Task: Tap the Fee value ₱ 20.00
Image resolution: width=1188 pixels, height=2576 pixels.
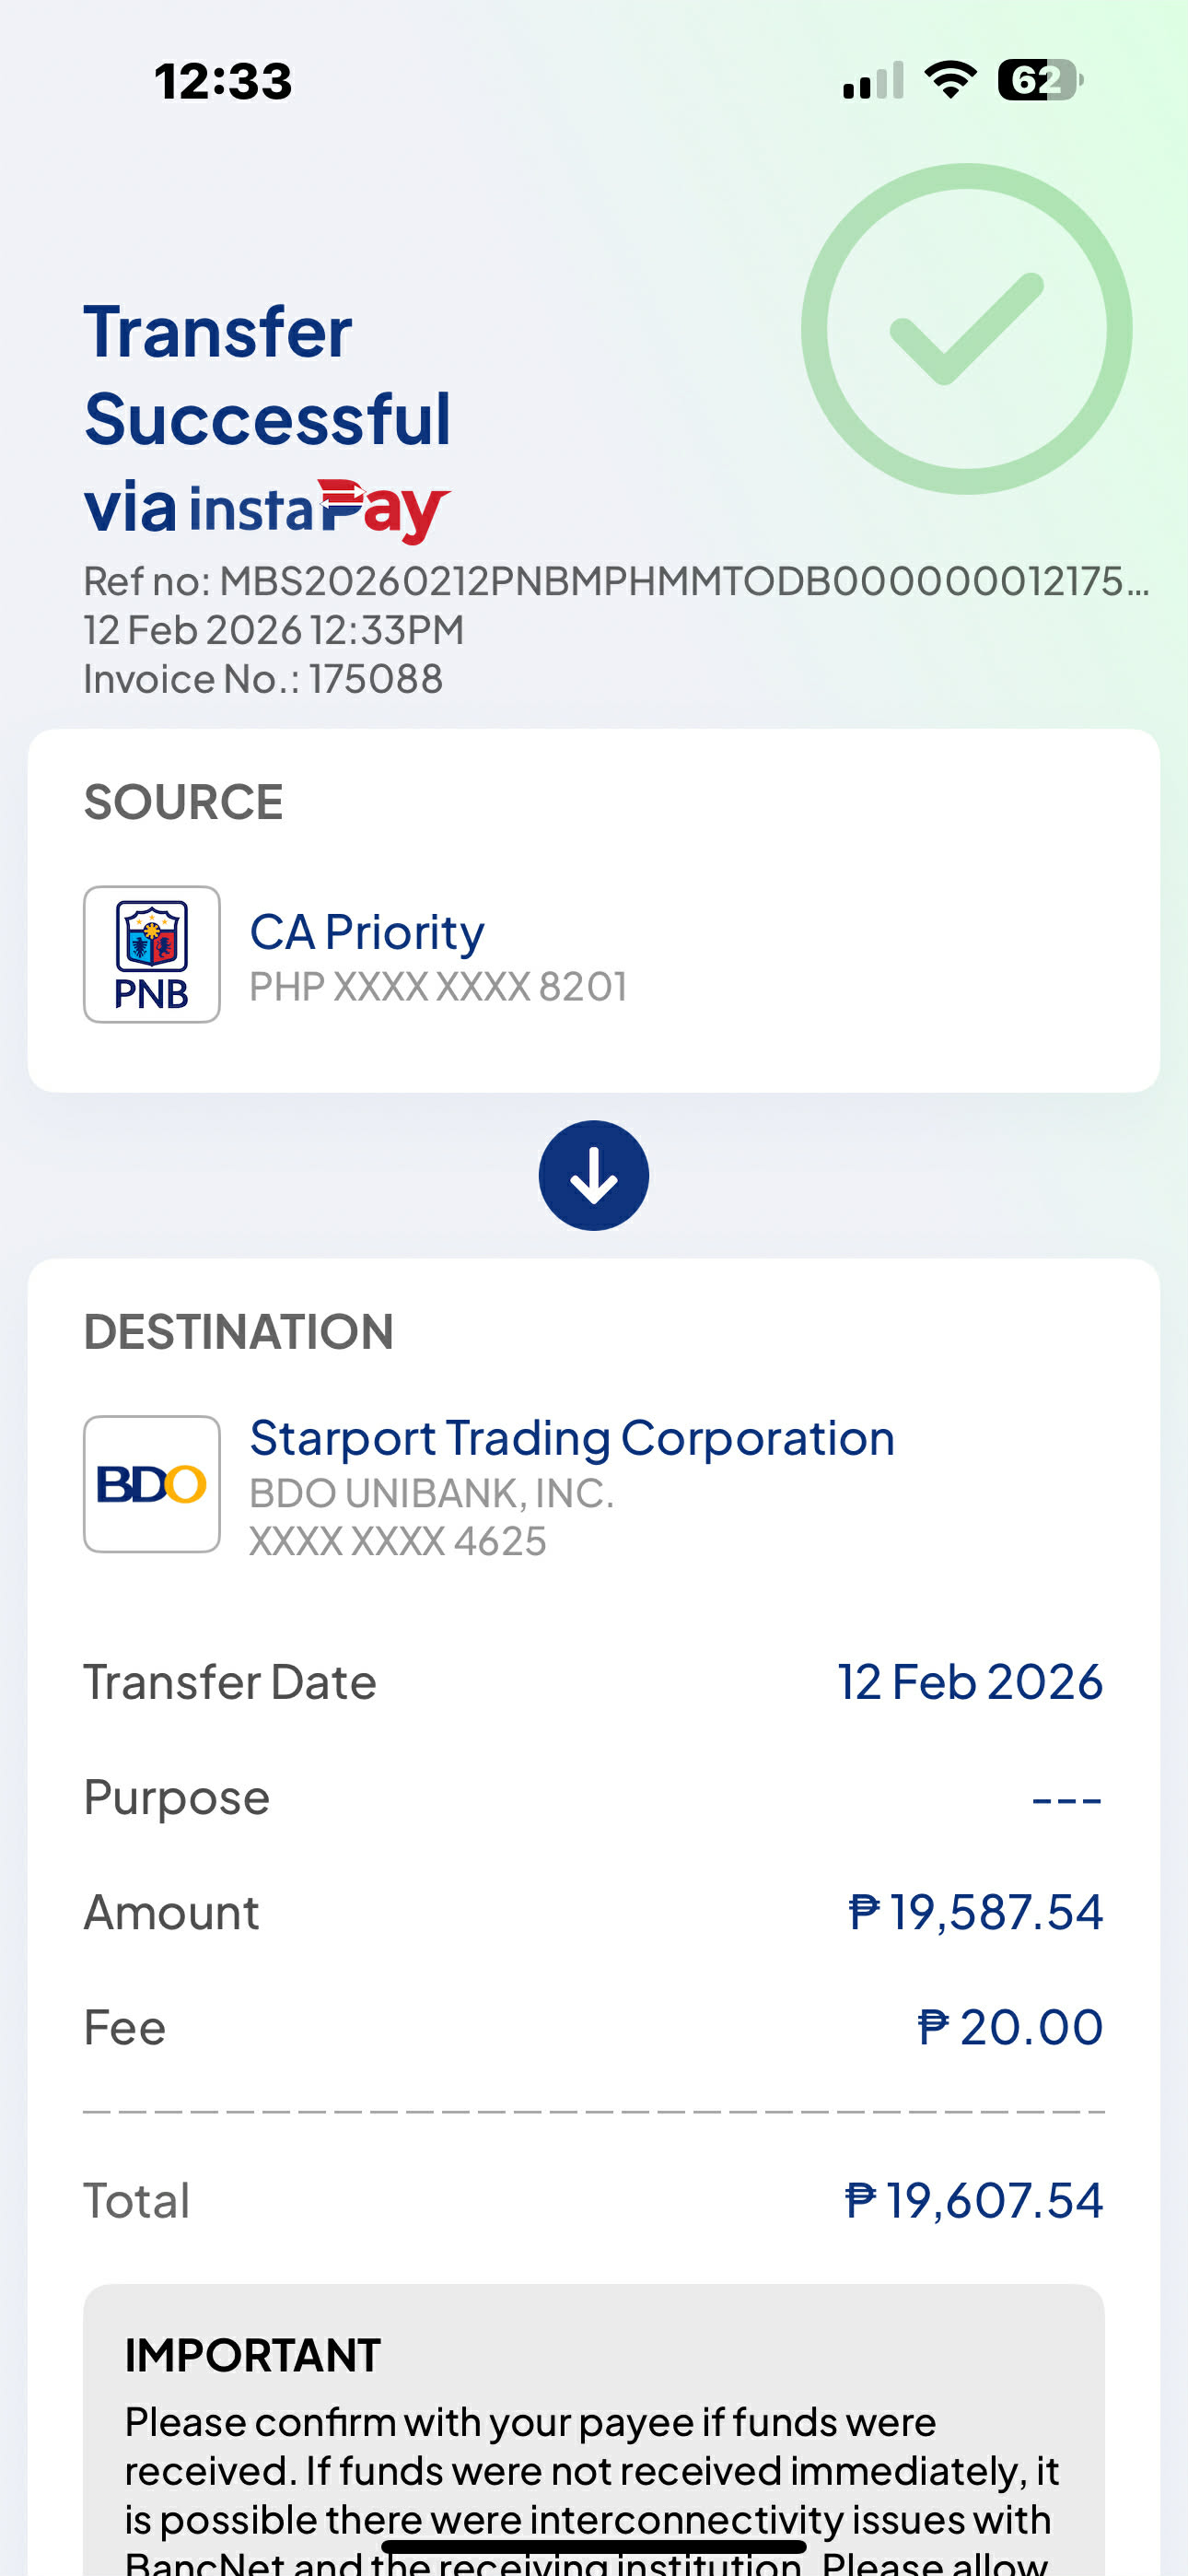Action: click(1010, 2027)
